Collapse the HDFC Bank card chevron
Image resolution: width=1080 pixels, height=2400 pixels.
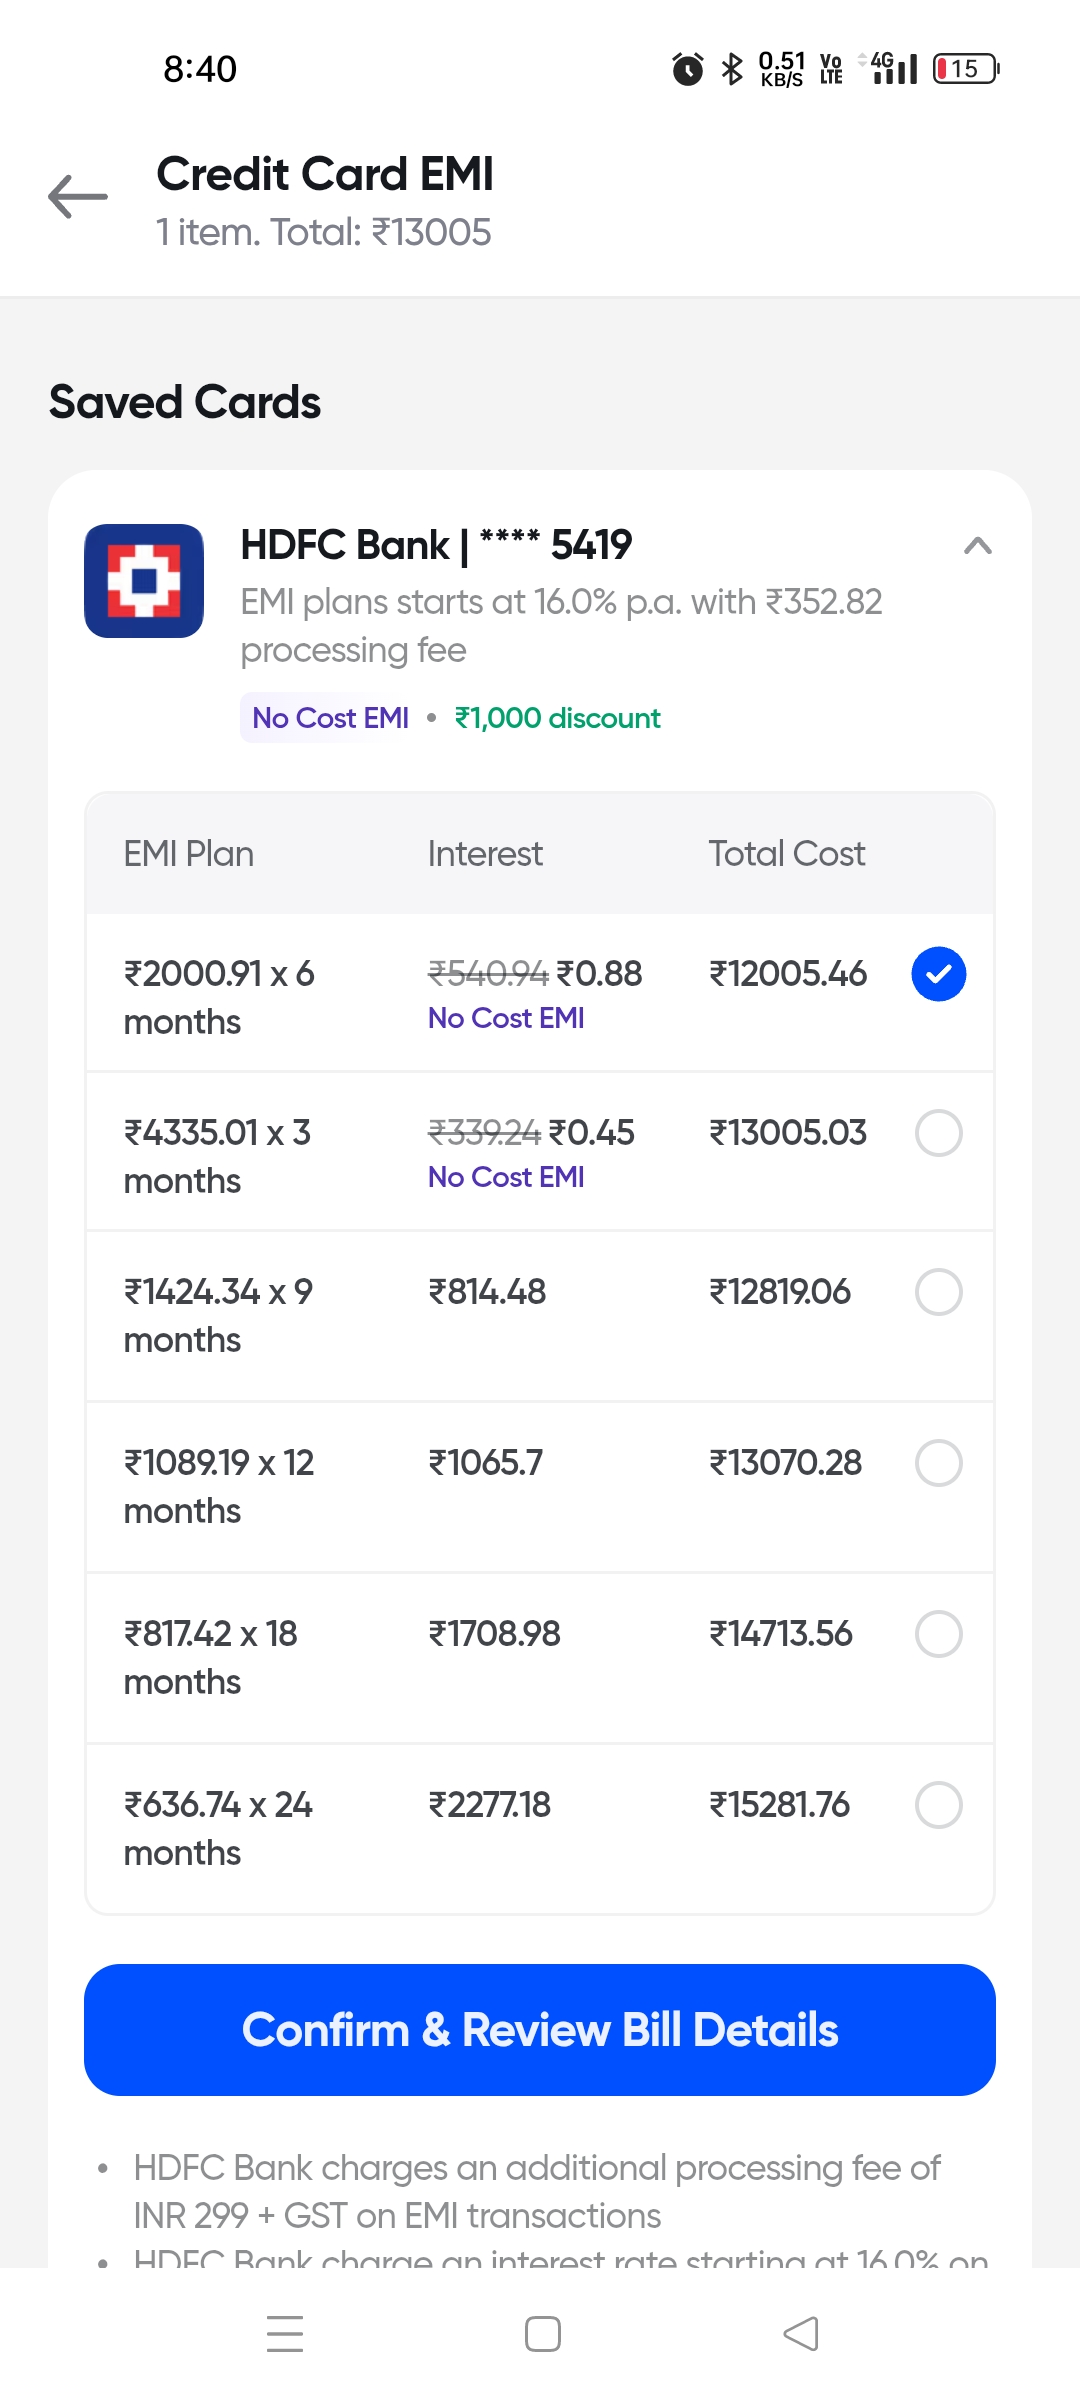977,546
